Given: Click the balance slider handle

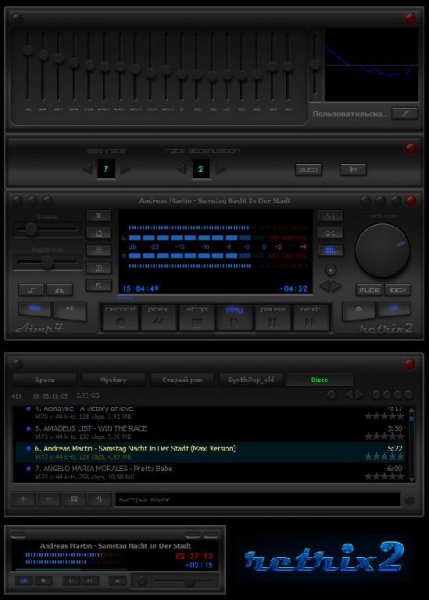Looking at the screenshot, I should tap(47, 262).
